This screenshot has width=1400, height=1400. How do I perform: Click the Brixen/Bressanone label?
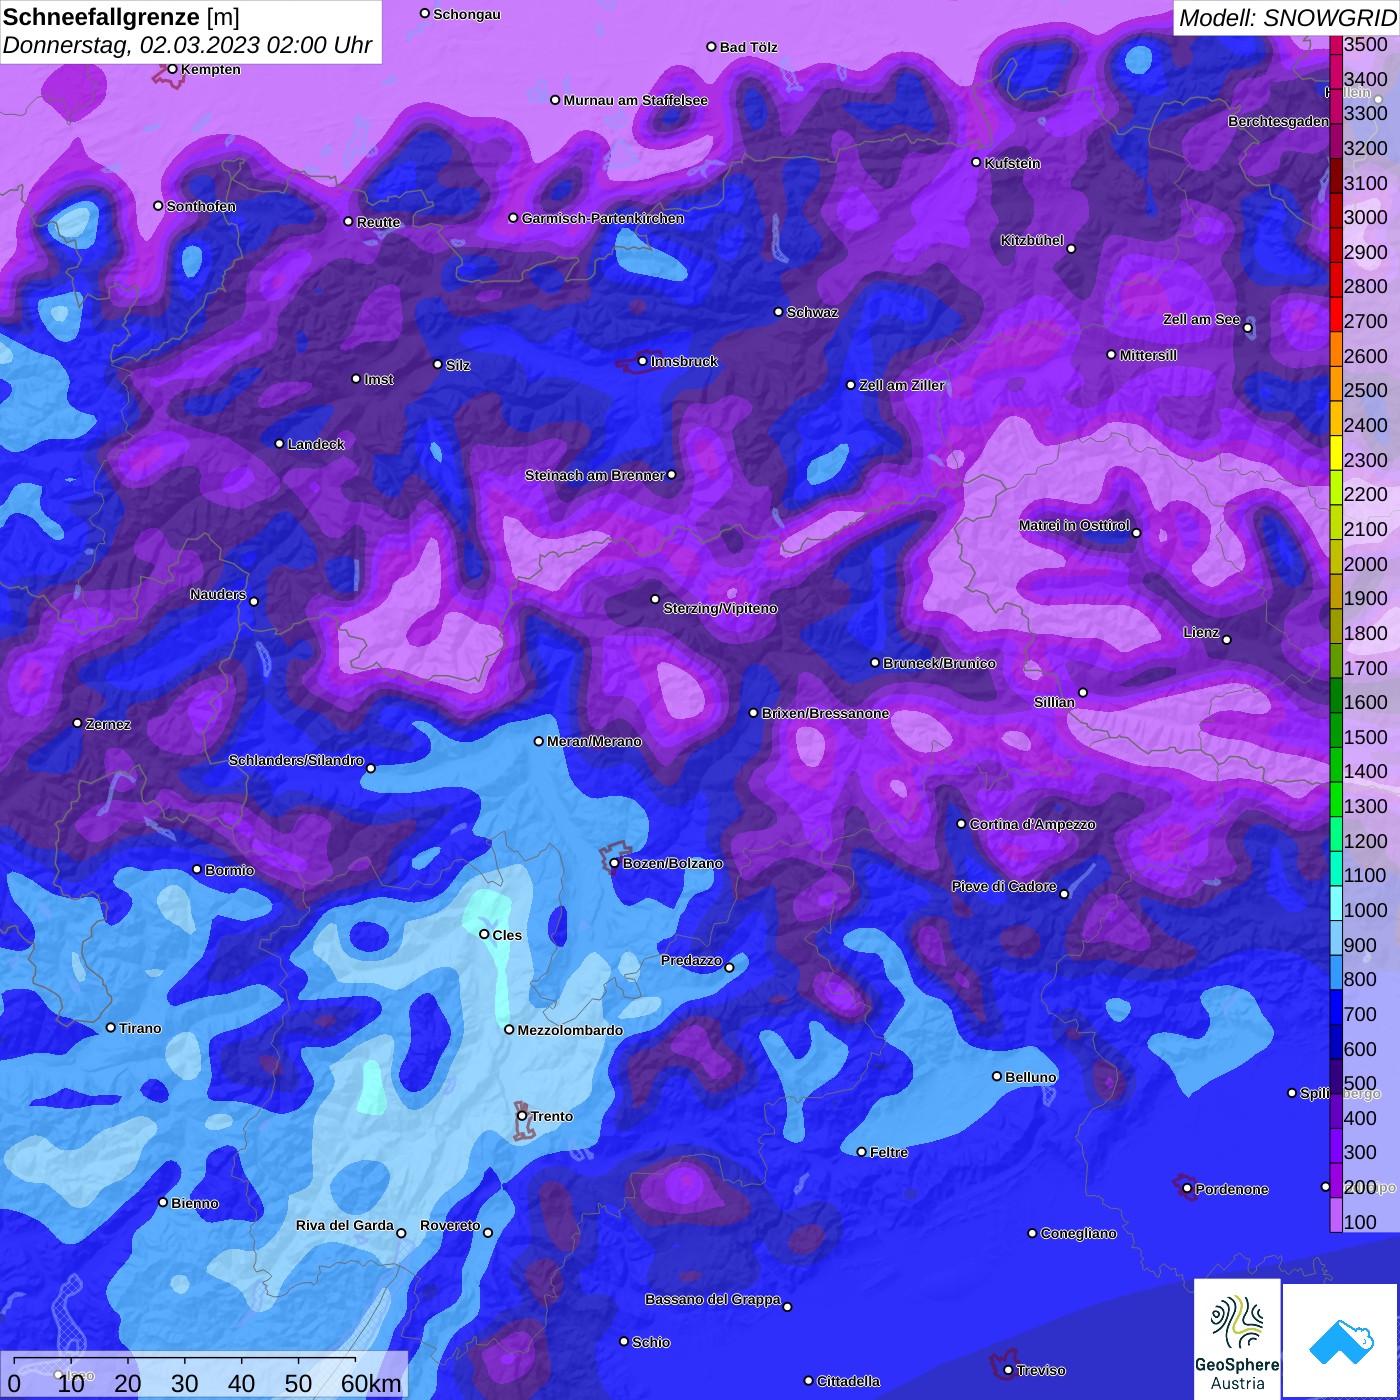[826, 713]
